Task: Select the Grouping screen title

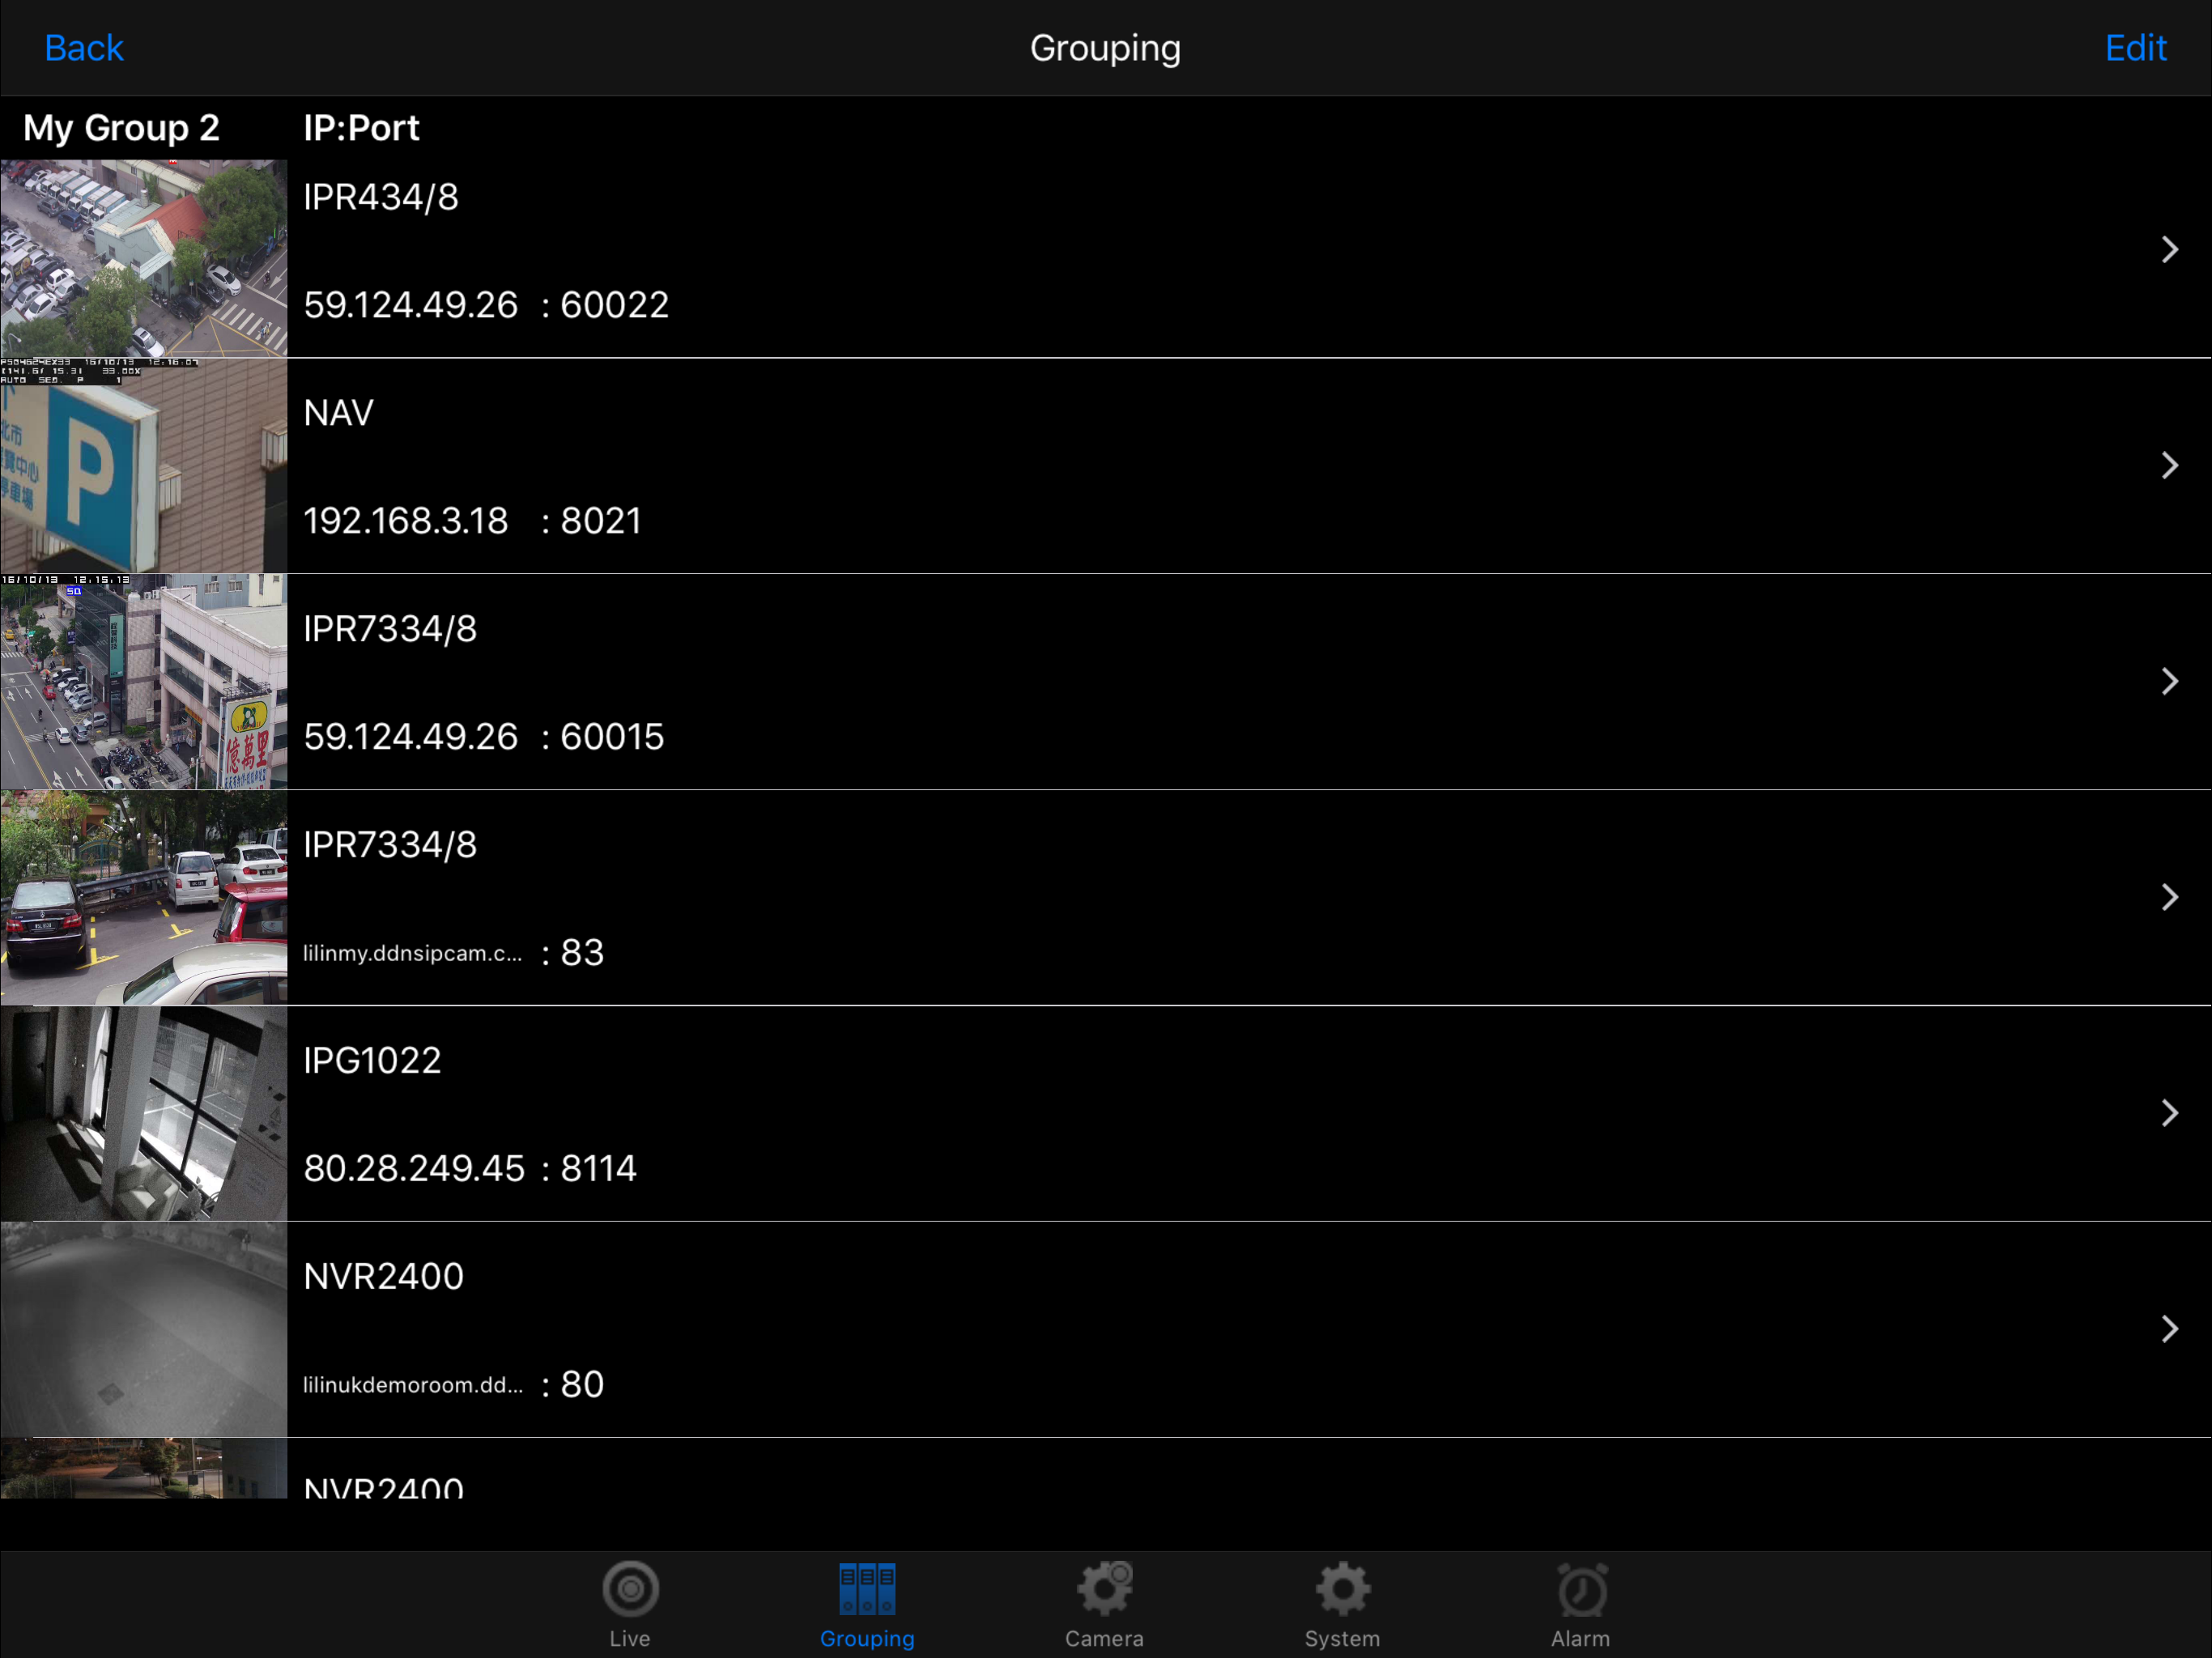Action: point(1106,49)
